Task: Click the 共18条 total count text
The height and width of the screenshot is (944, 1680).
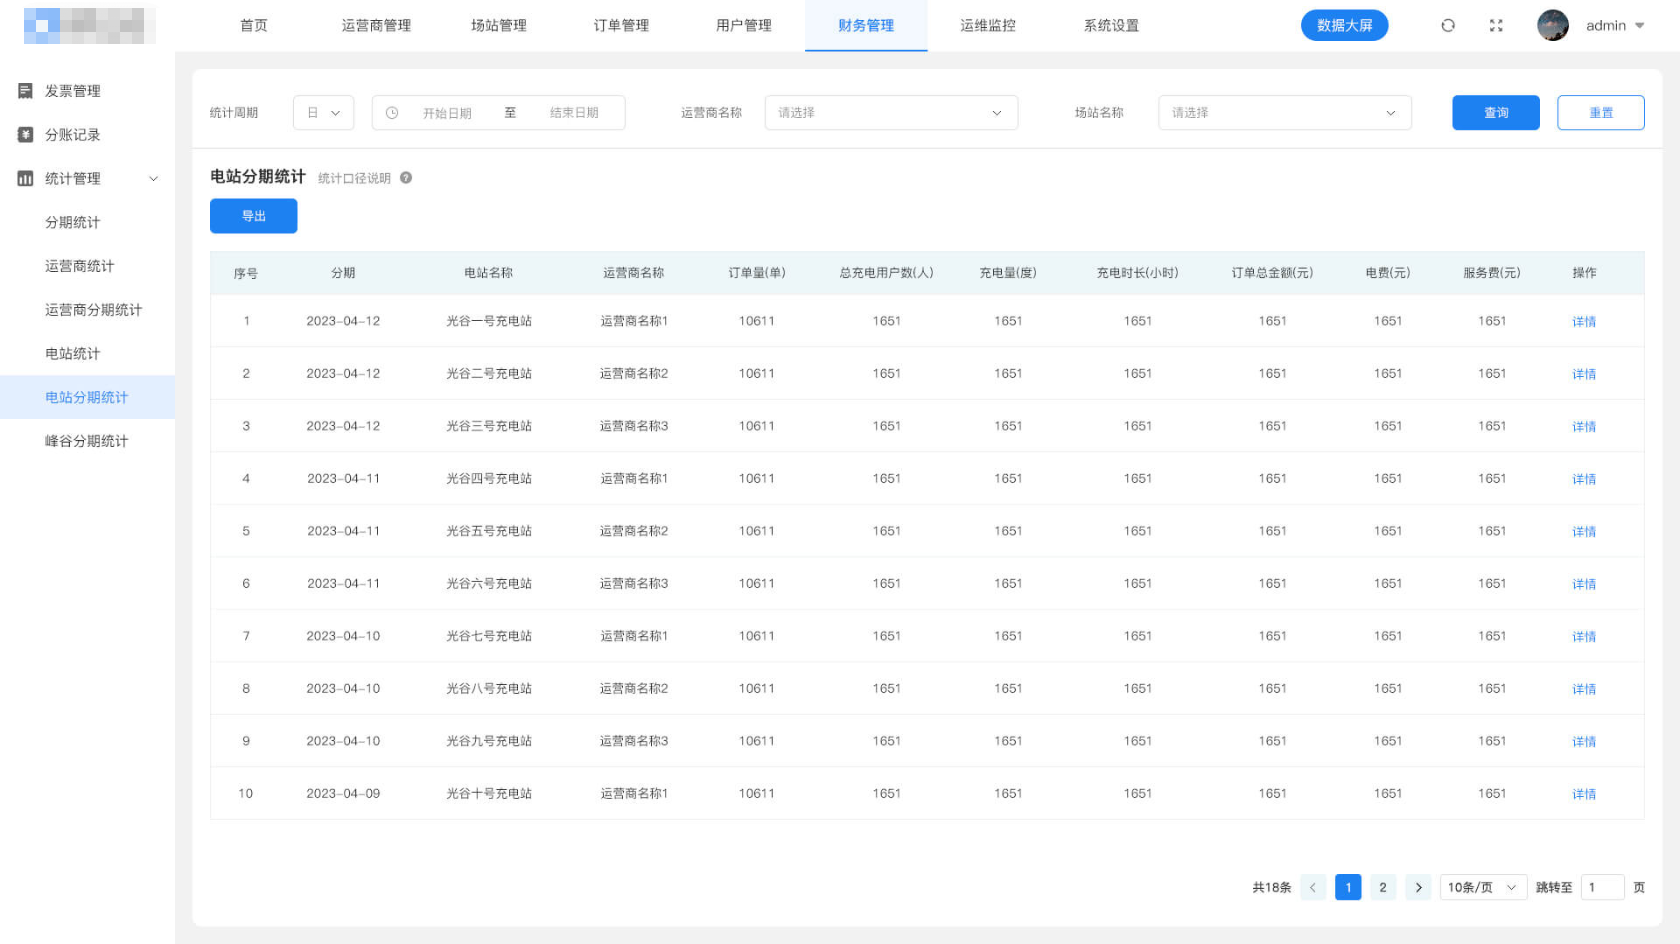Action: pos(1272,887)
